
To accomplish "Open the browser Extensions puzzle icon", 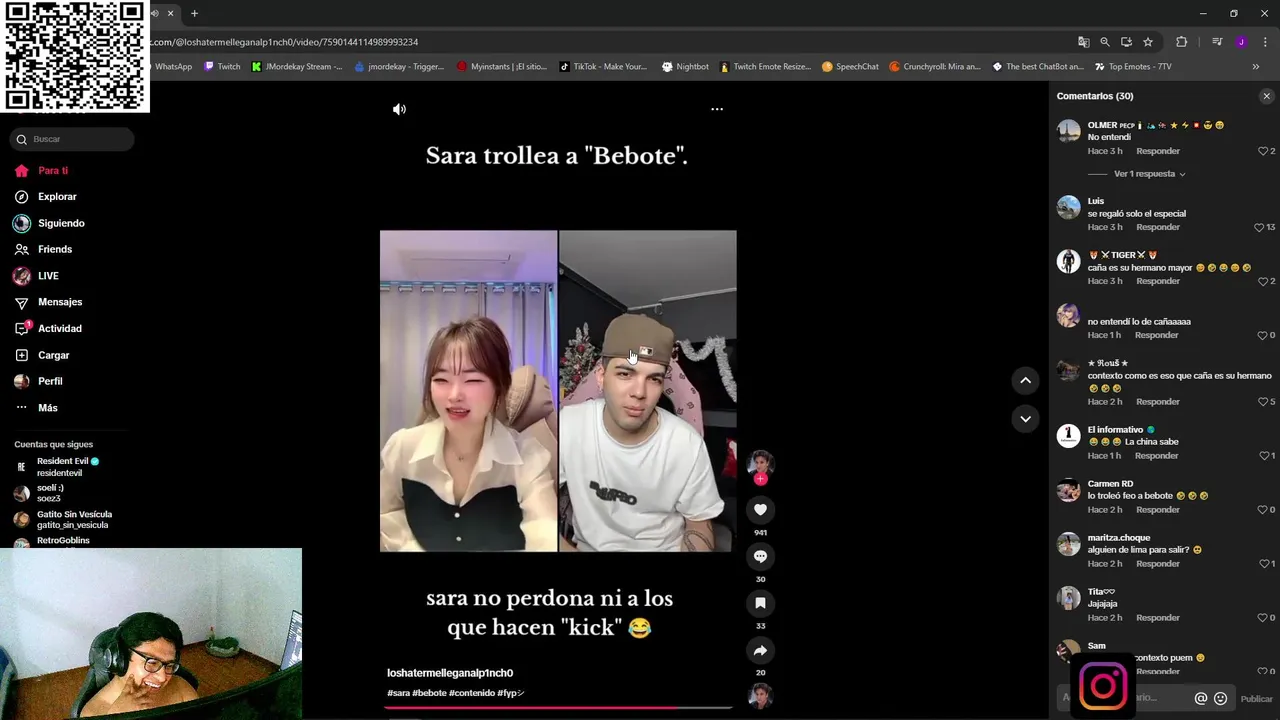I will (x=1181, y=42).
